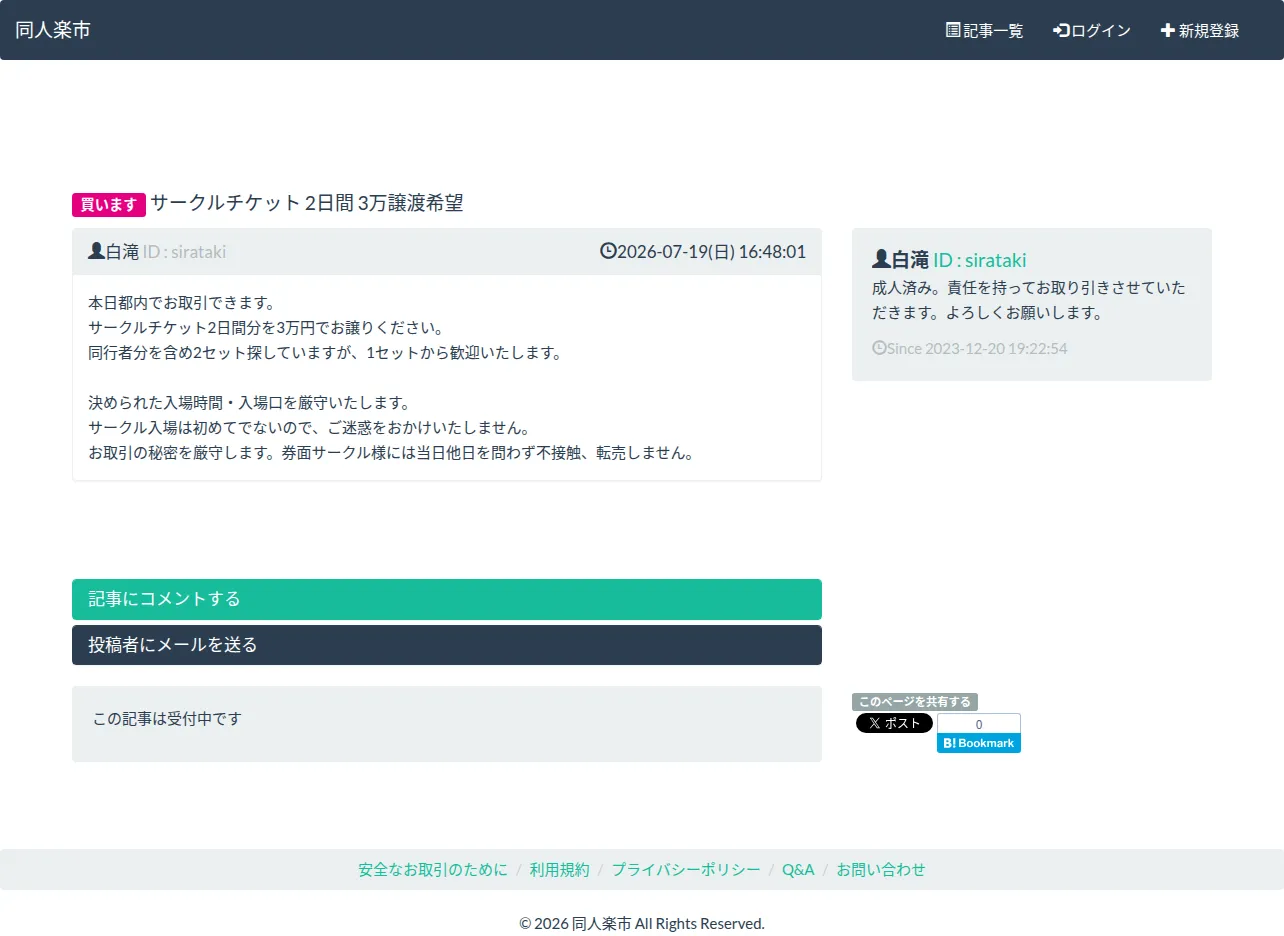Click the ログイン login arrow icon
The width and height of the screenshot is (1284, 936).
pos(1062,30)
